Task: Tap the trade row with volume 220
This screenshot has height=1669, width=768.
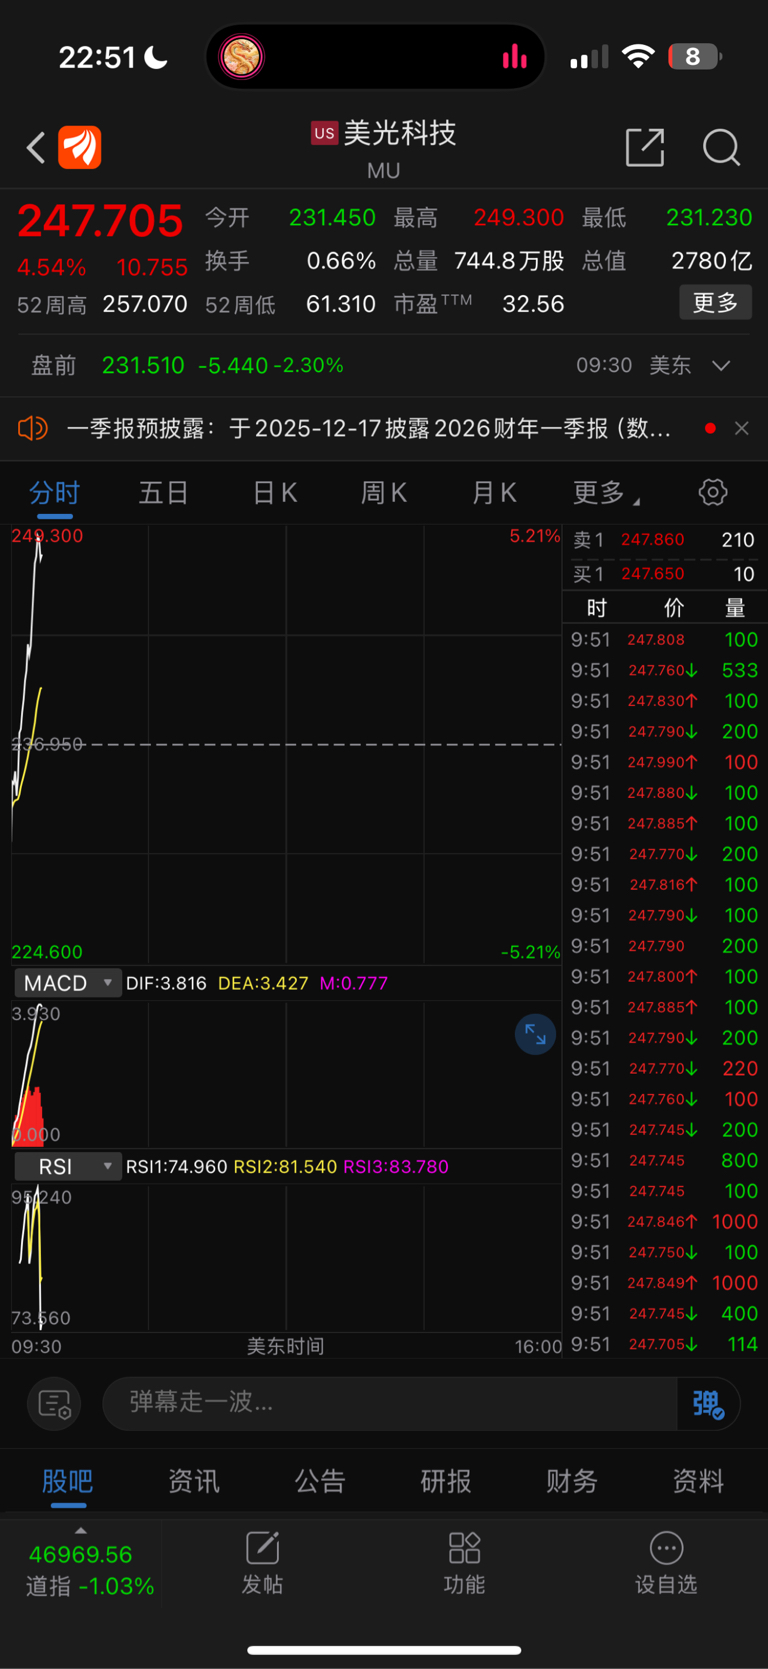Action: click(x=664, y=1068)
